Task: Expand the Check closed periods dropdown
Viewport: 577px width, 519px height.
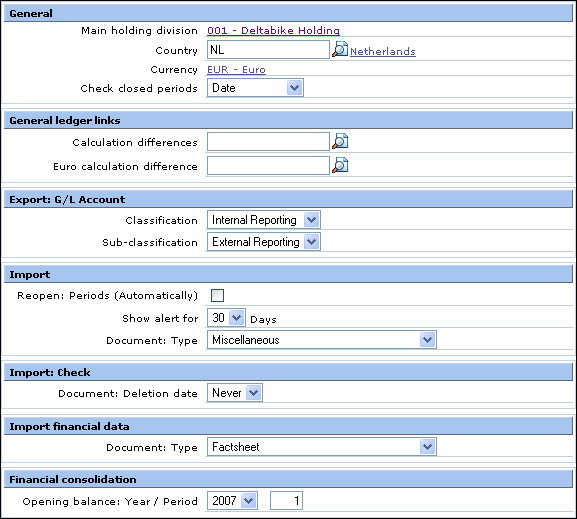Action: (x=255, y=88)
